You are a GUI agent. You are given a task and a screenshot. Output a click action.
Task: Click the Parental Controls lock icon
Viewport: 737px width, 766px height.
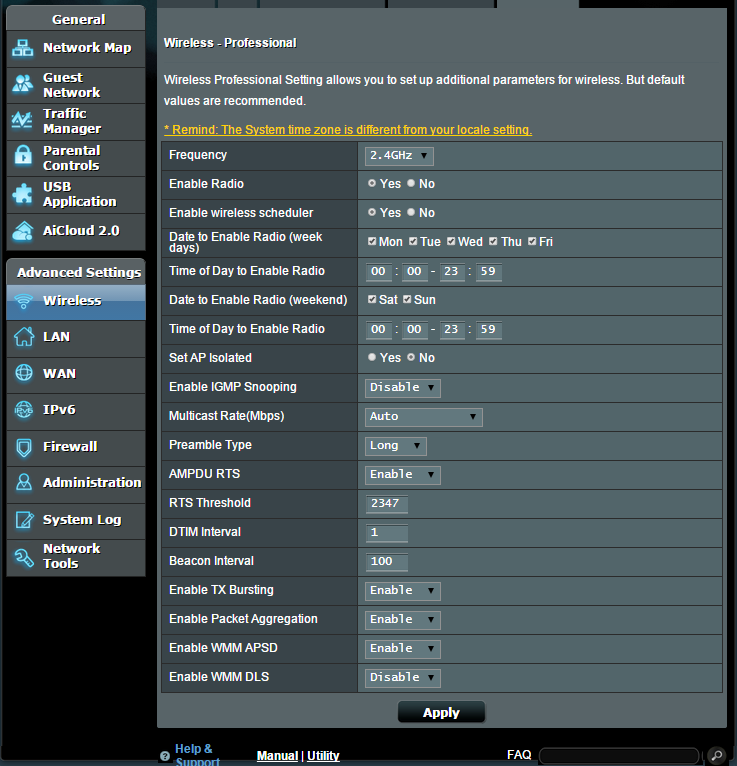[x=23, y=156]
